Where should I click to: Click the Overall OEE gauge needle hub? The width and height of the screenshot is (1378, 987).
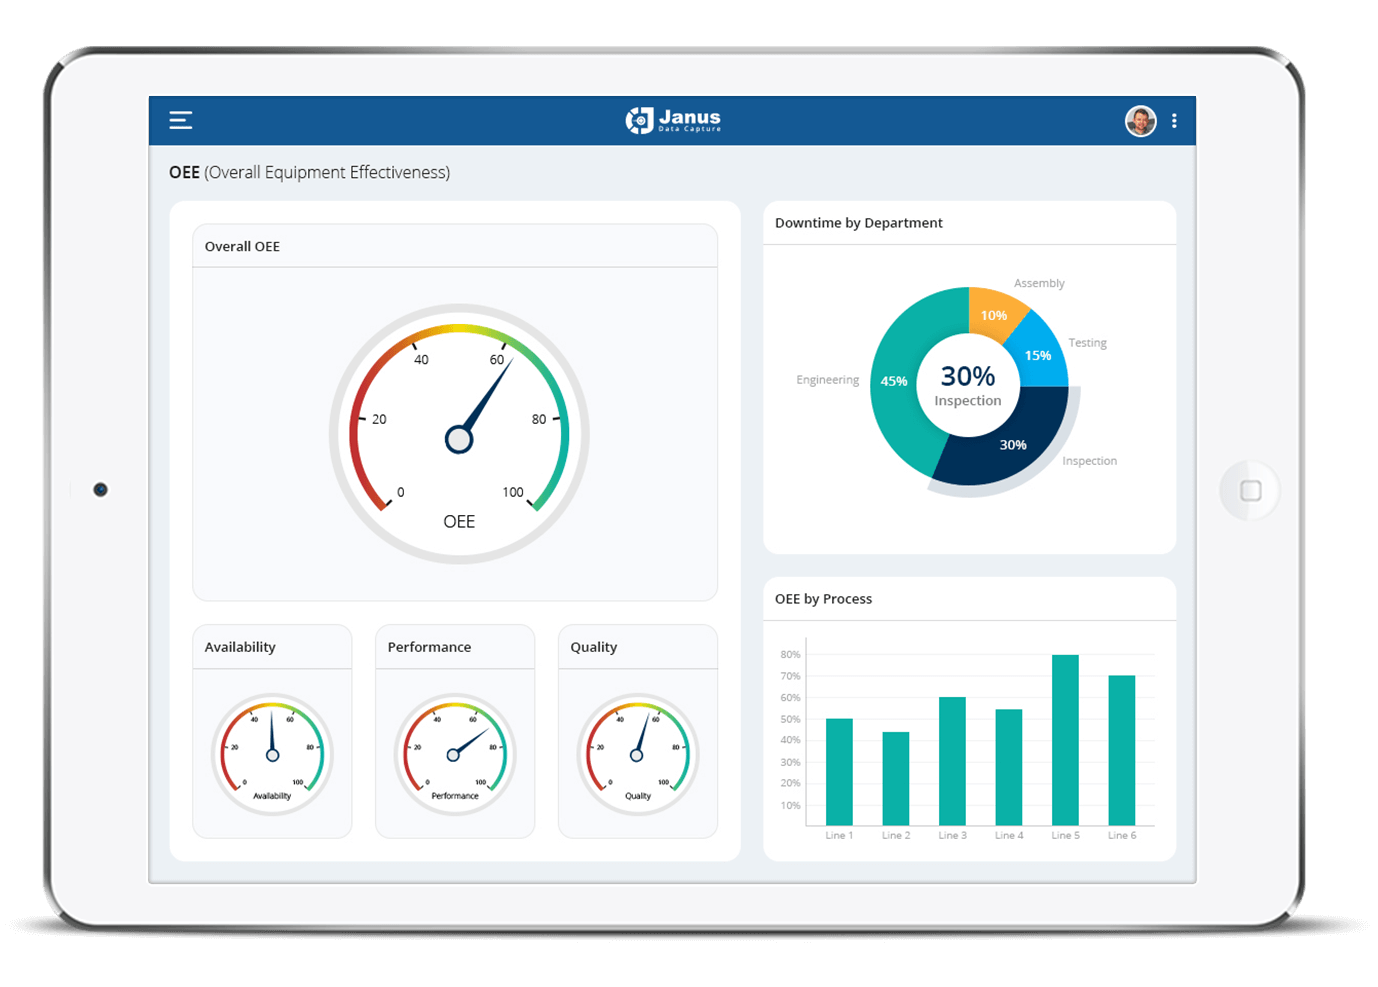(459, 439)
